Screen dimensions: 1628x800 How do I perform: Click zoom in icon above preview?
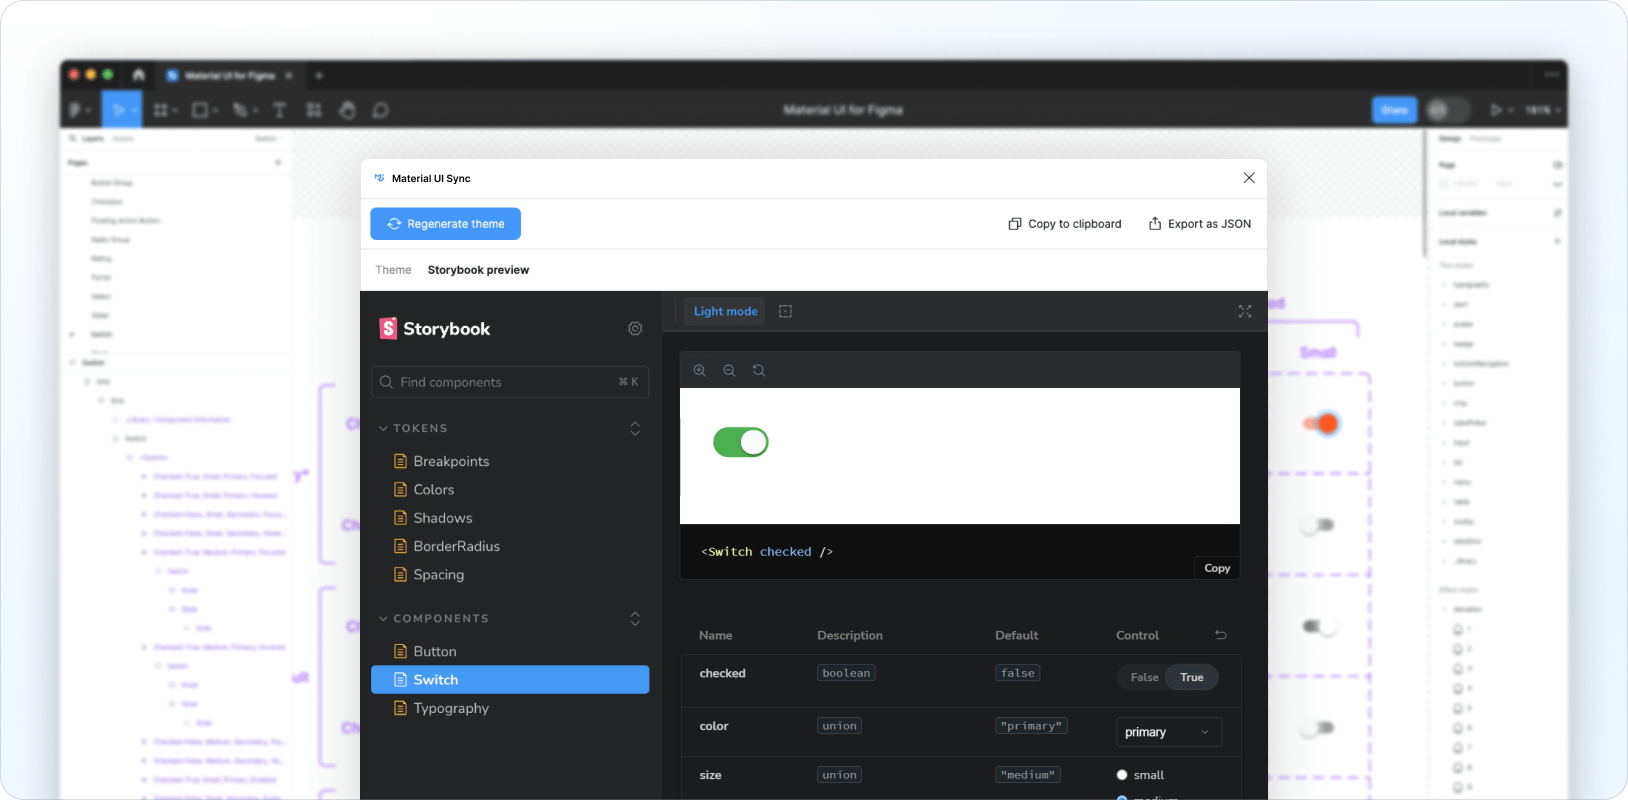(700, 370)
